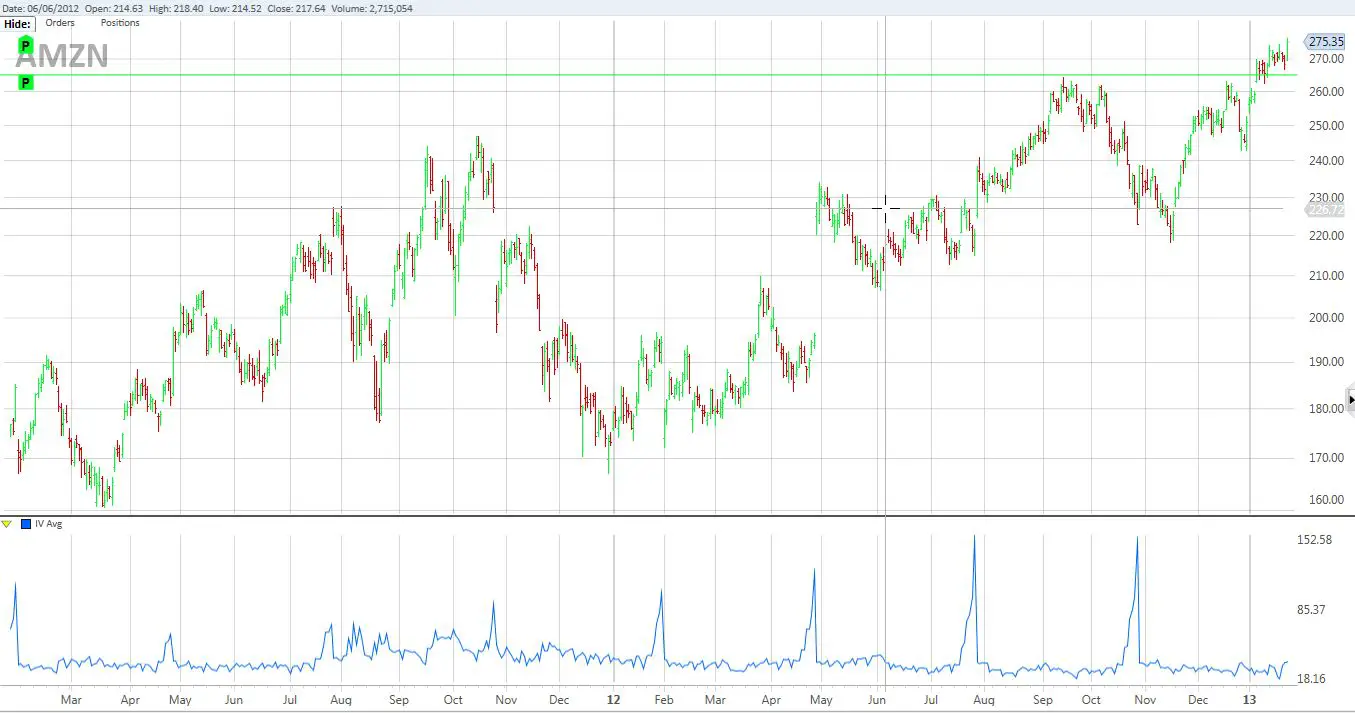
Task: Click the 226.72 crosshair price tag
Action: (1326, 210)
